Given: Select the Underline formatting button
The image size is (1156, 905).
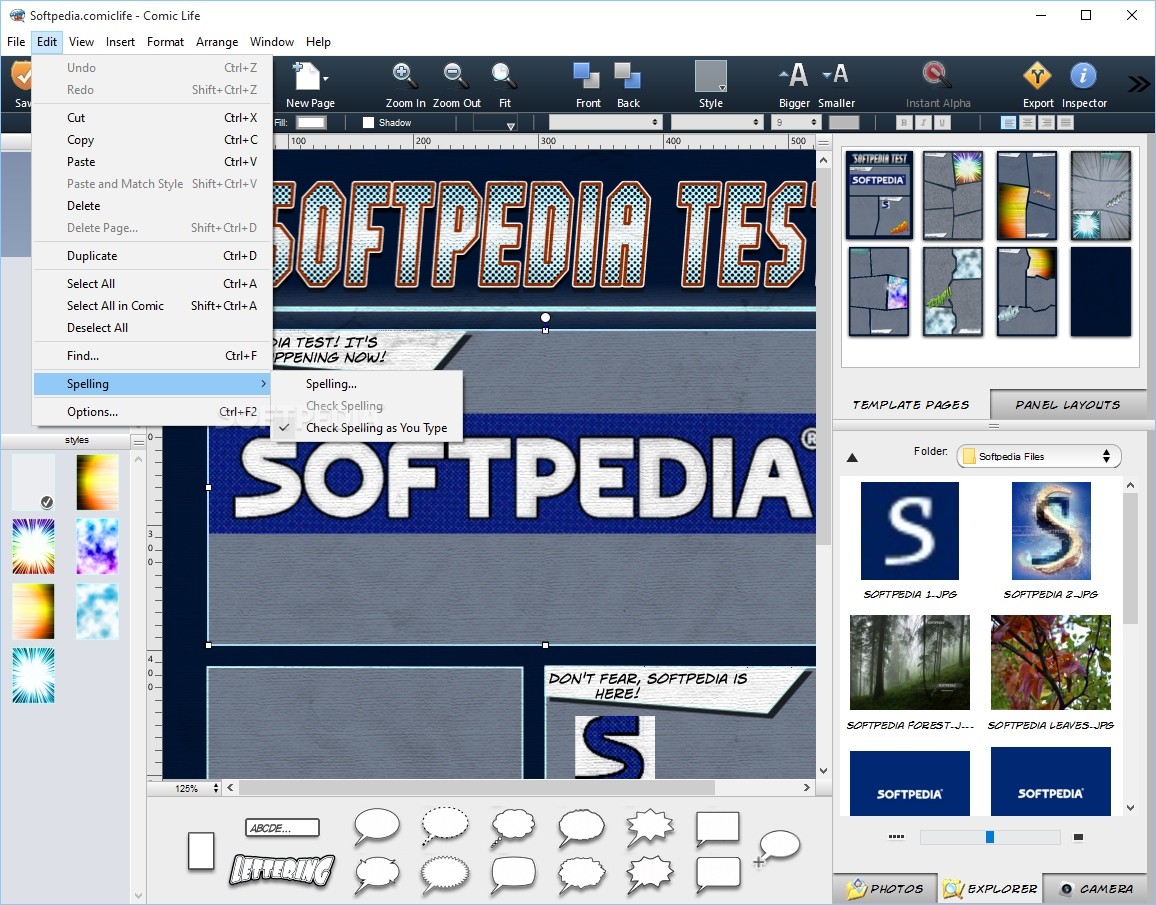Looking at the screenshot, I should [x=942, y=122].
